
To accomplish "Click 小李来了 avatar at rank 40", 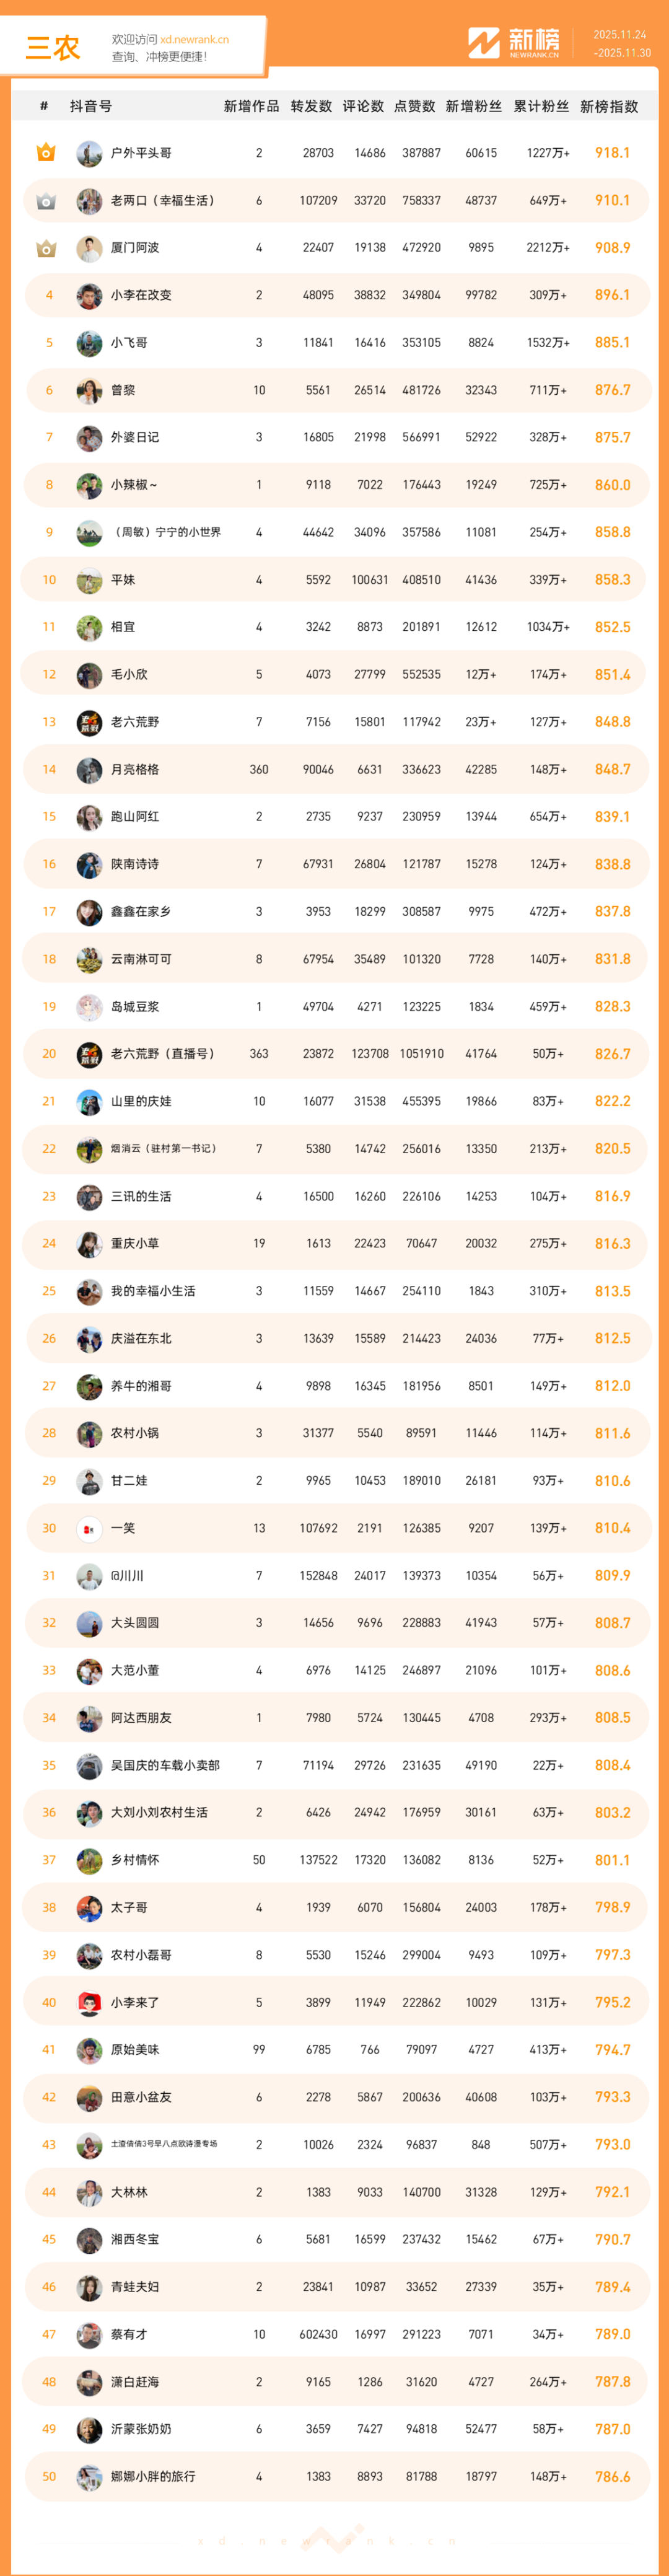I will coord(89,2003).
